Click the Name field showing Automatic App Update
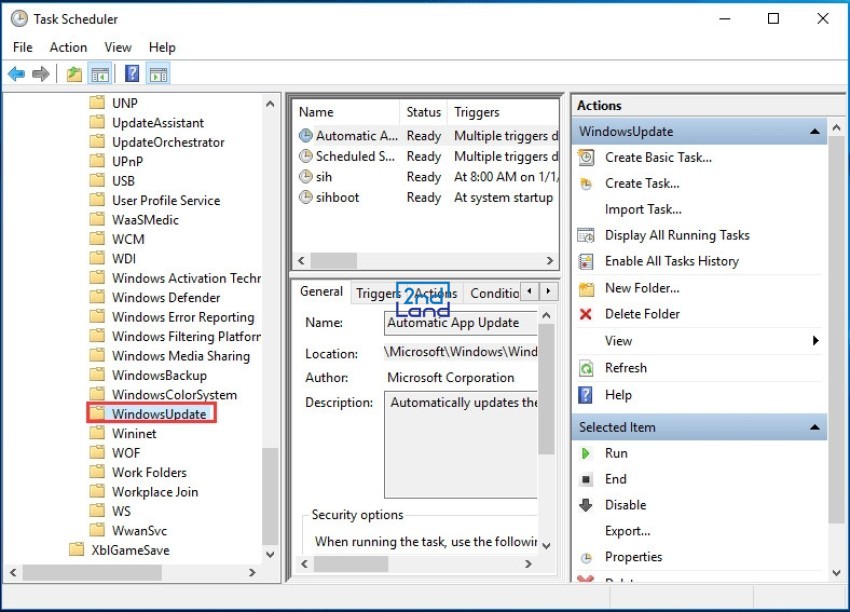 [461, 323]
